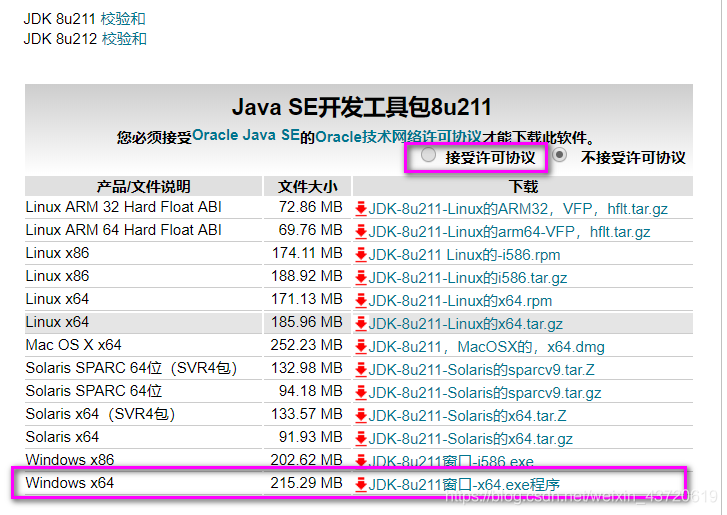Image resolution: width=727 pixels, height=515 pixels.
Task: Click download arrow icon for Linux i586.rpm
Action: click(361, 255)
